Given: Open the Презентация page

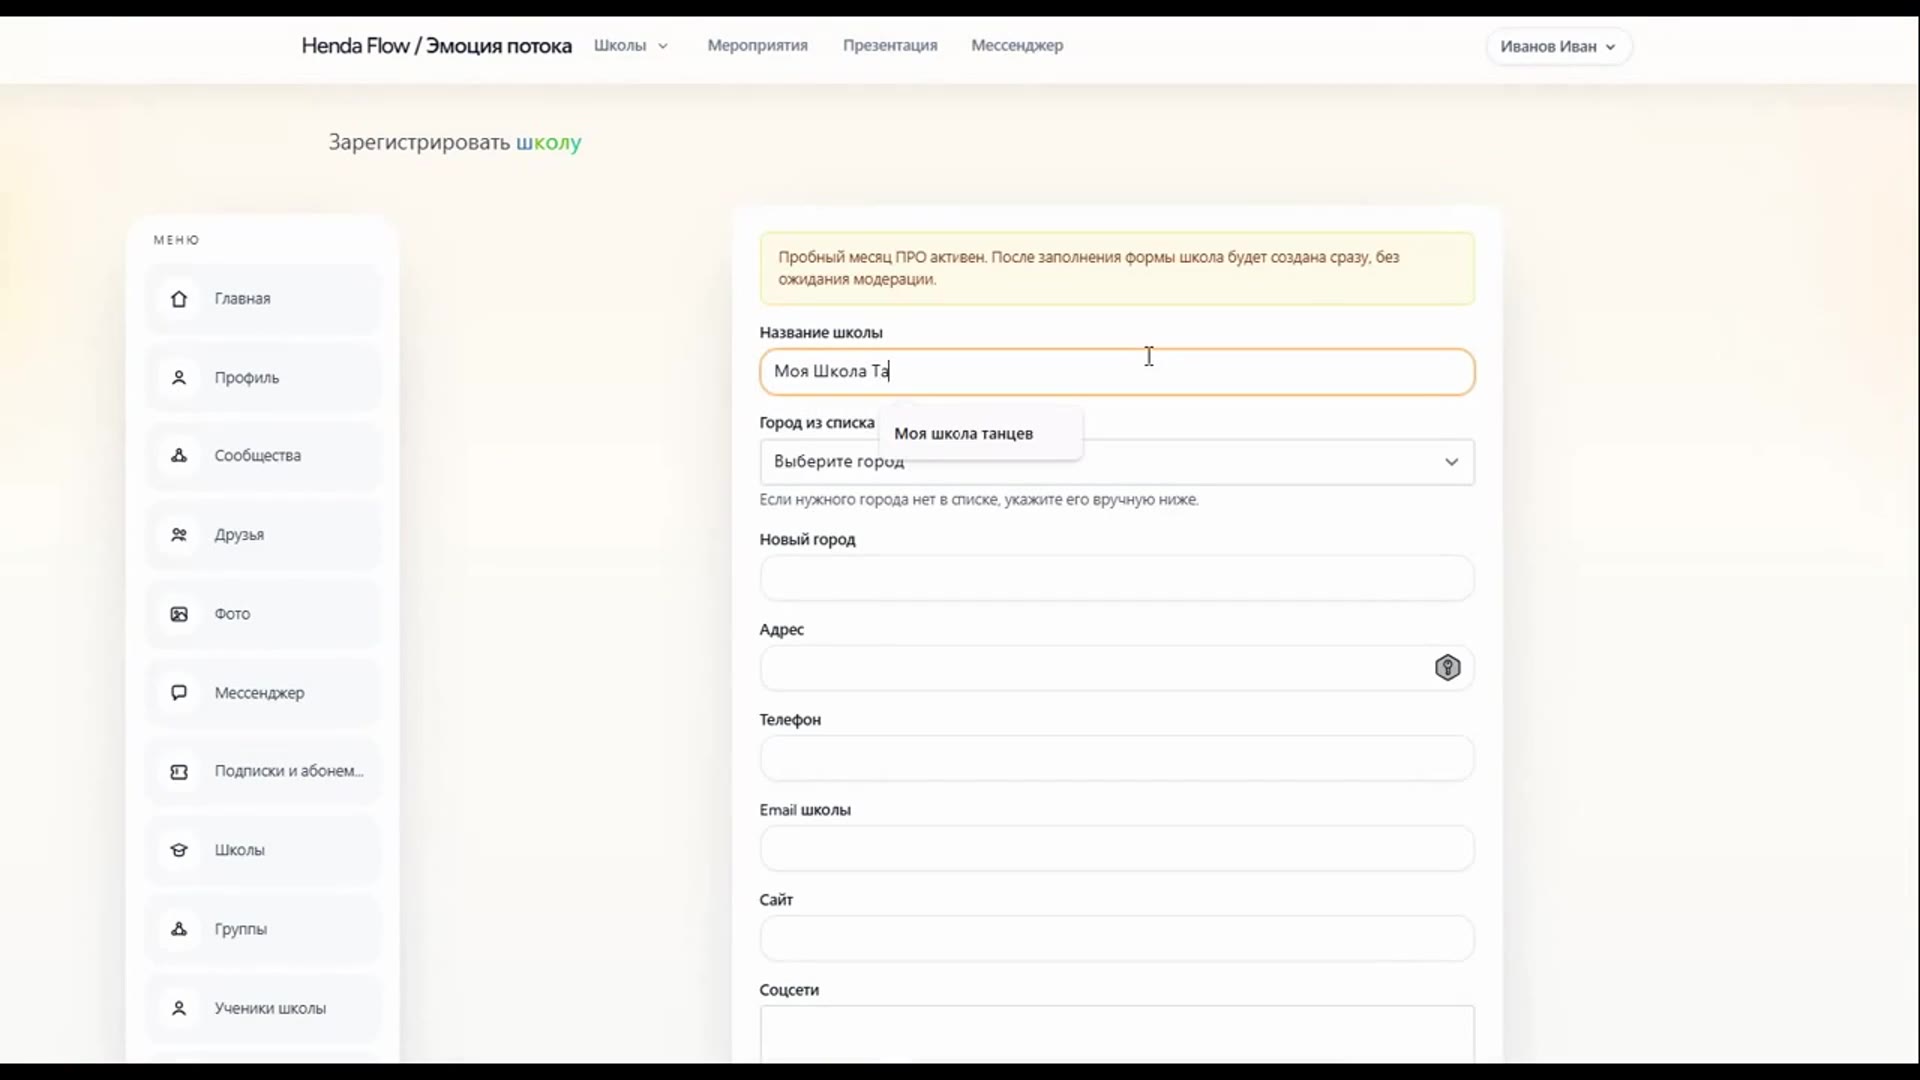Looking at the screenshot, I should (889, 45).
